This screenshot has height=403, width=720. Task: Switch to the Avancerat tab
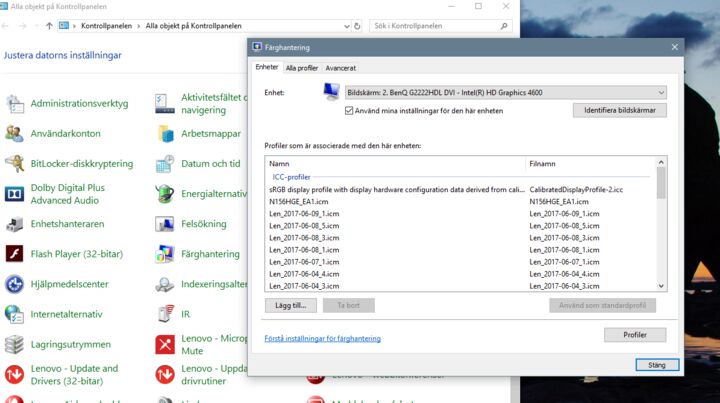(x=341, y=68)
